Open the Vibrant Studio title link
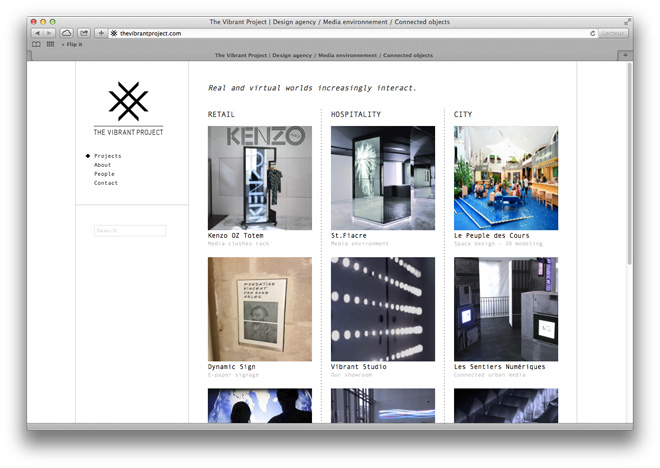Screen dimensions: 660x468 pos(359,367)
